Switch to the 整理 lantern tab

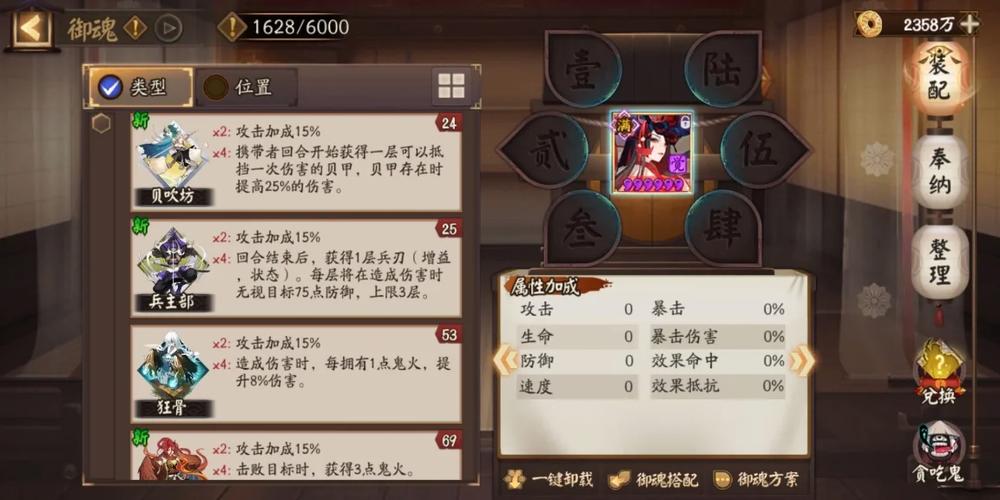(x=939, y=262)
